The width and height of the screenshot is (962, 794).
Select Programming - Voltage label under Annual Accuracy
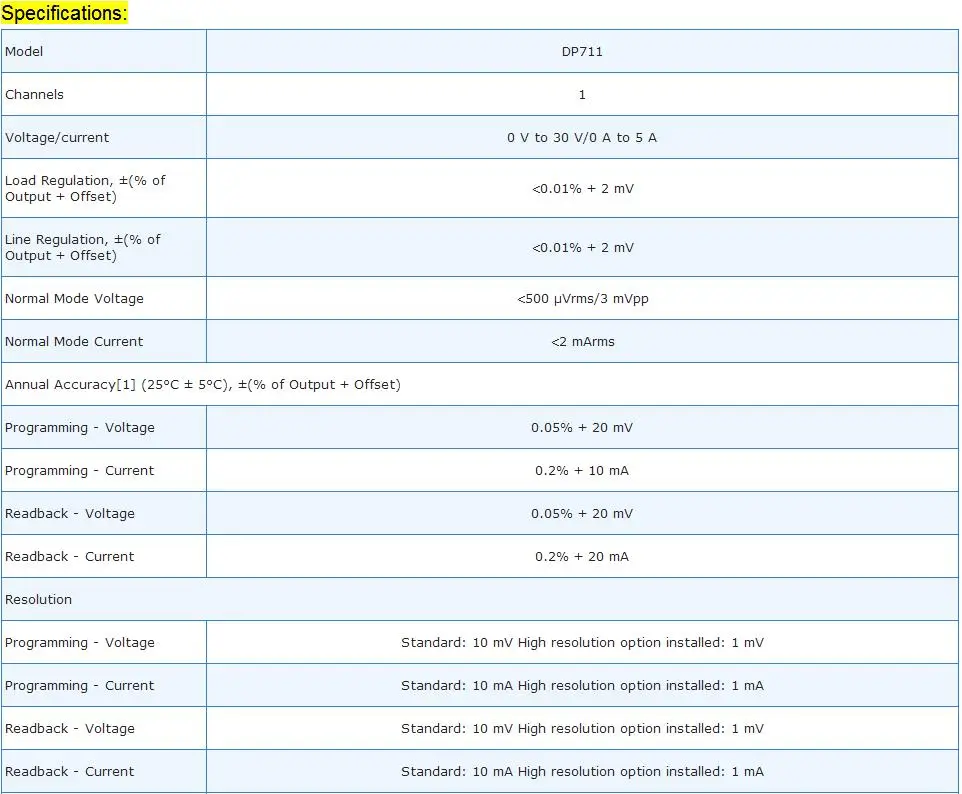(x=80, y=428)
